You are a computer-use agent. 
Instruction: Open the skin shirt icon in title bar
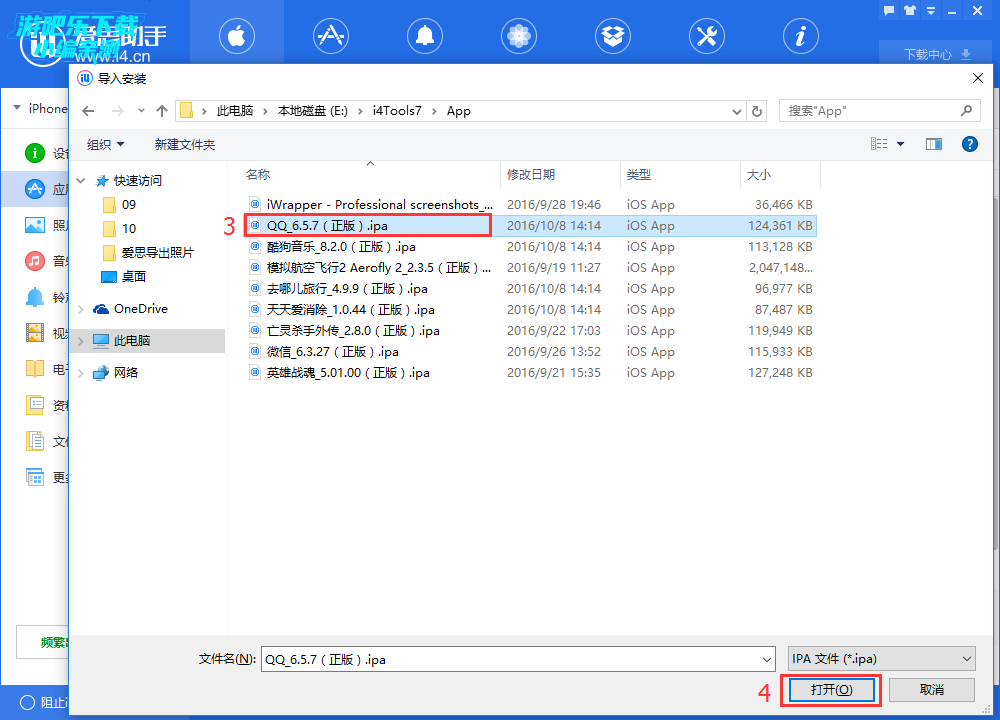pyautogui.click(x=910, y=10)
